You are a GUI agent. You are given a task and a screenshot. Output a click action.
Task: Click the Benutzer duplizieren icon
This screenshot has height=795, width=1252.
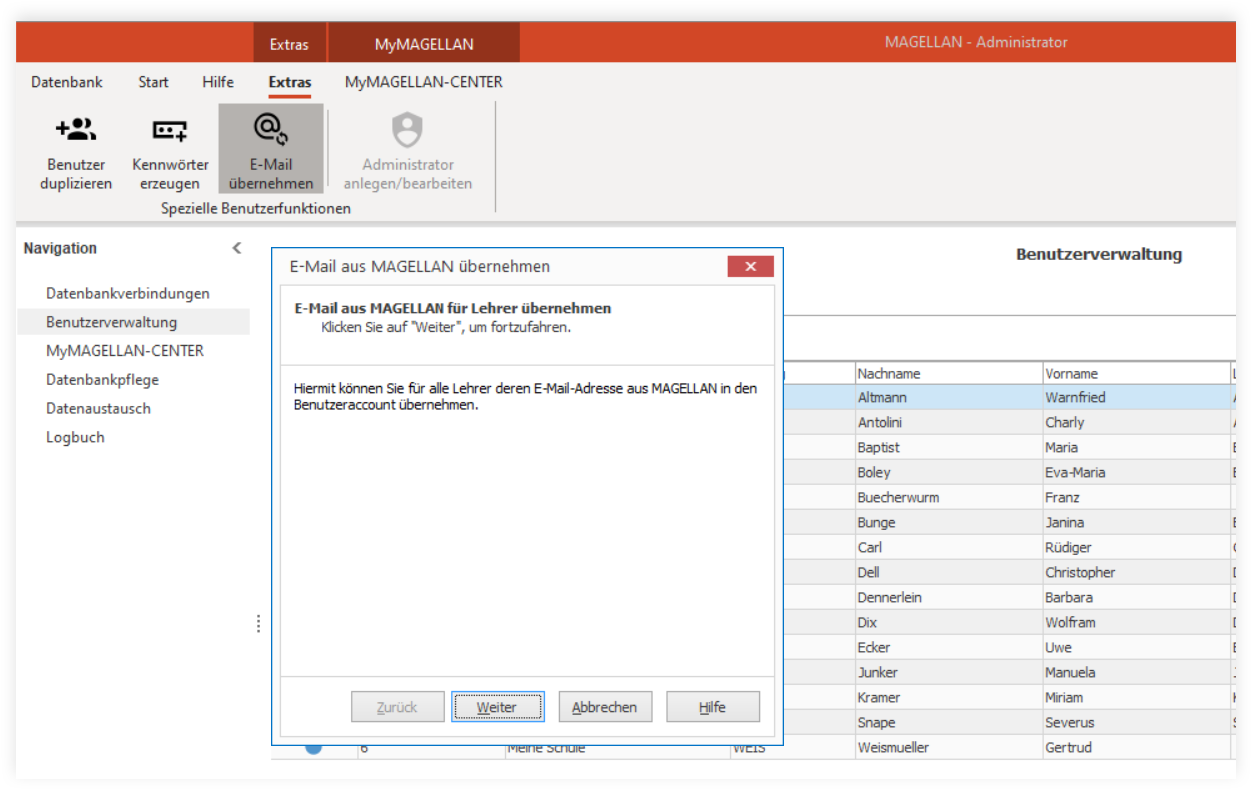click(x=76, y=129)
